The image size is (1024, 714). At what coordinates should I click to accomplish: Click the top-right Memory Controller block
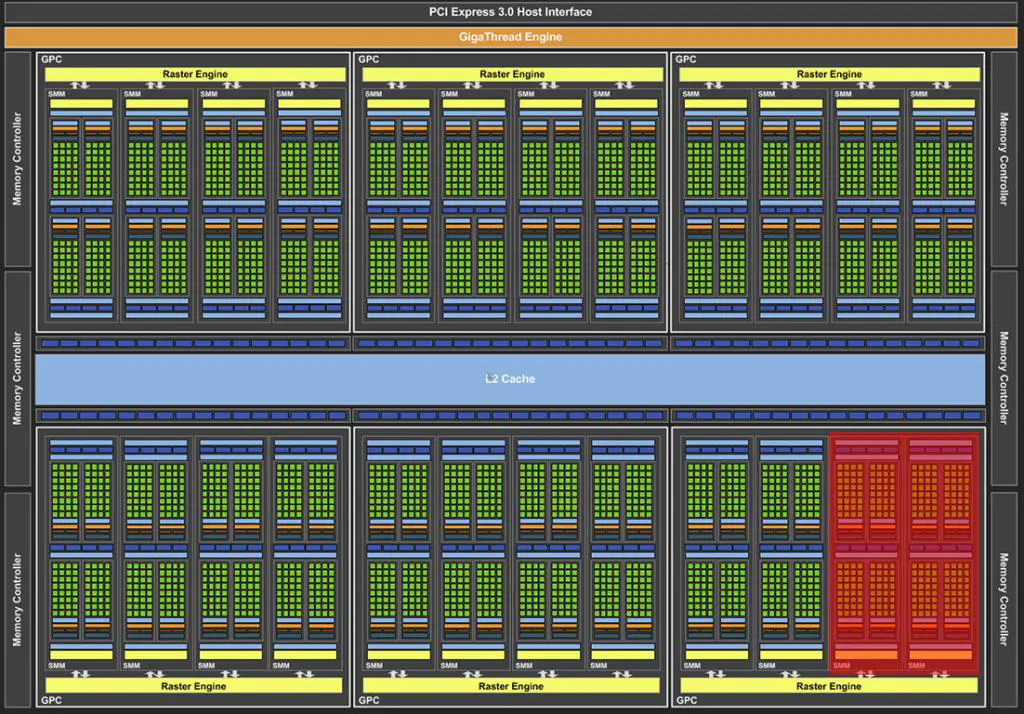1005,158
